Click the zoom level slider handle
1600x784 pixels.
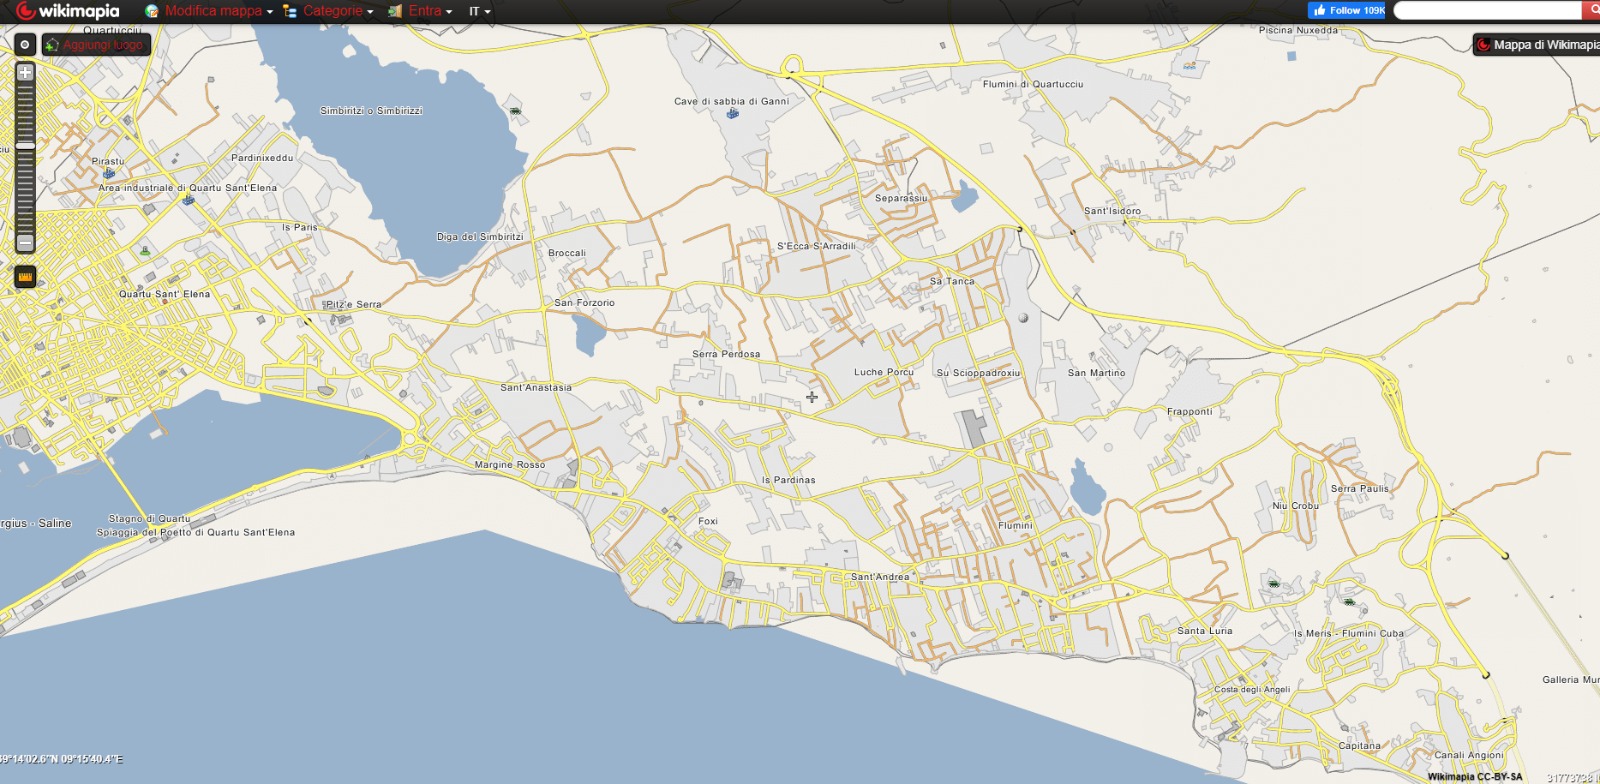pyautogui.click(x=25, y=146)
